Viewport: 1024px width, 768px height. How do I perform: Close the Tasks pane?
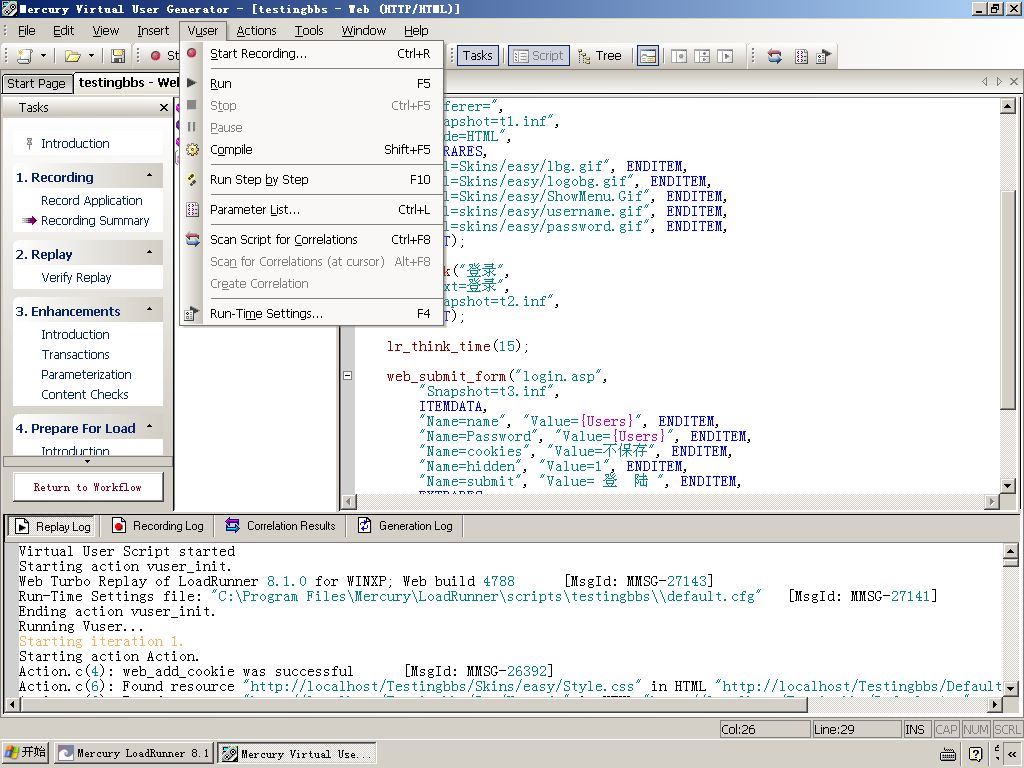coord(163,108)
